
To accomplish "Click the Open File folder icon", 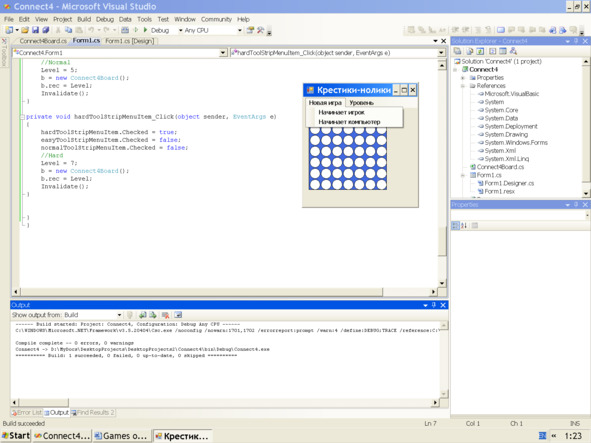I will point(25,30).
